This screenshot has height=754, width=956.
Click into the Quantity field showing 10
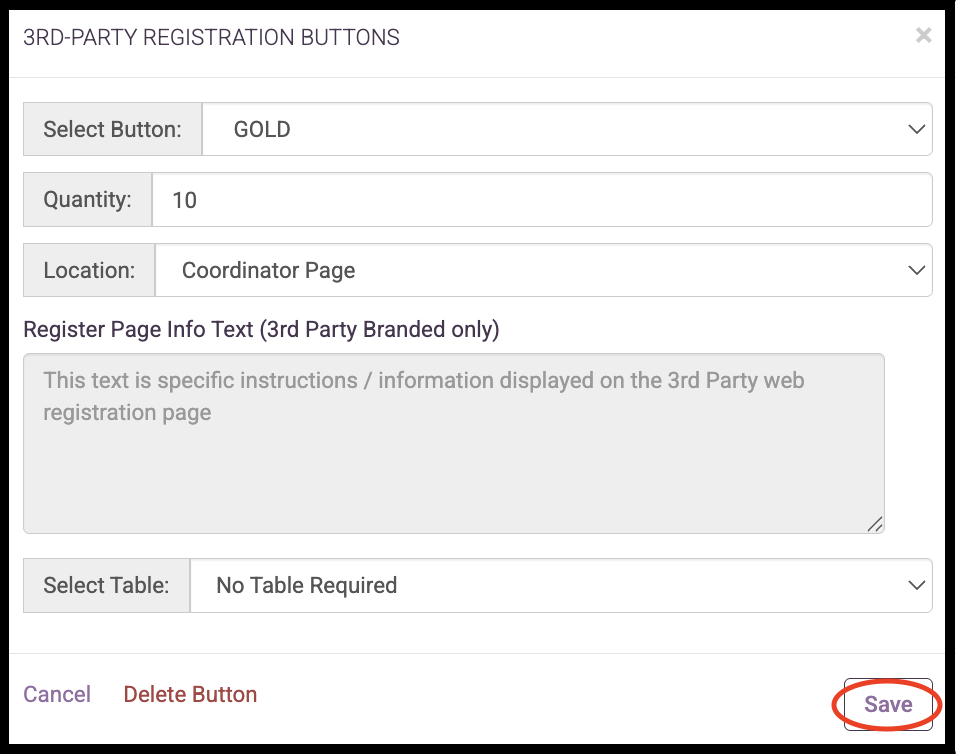click(x=541, y=200)
